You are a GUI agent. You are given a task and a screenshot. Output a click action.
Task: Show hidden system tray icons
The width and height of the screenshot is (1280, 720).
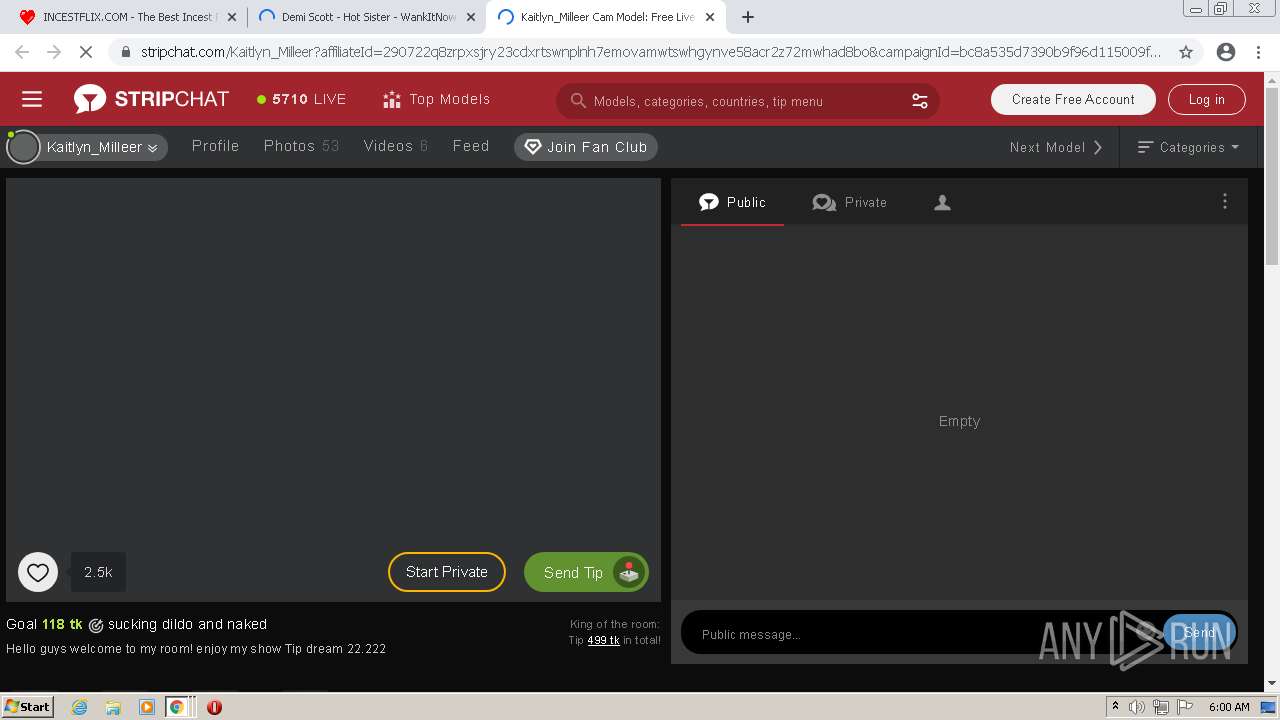pyautogui.click(x=1115, y=706)
